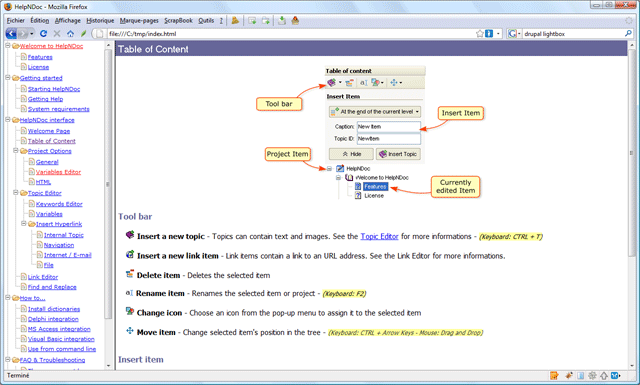Click the second capture page toolbar icon
The height and width of the screenshot is (385, 640).
click(x=266, y=20)
